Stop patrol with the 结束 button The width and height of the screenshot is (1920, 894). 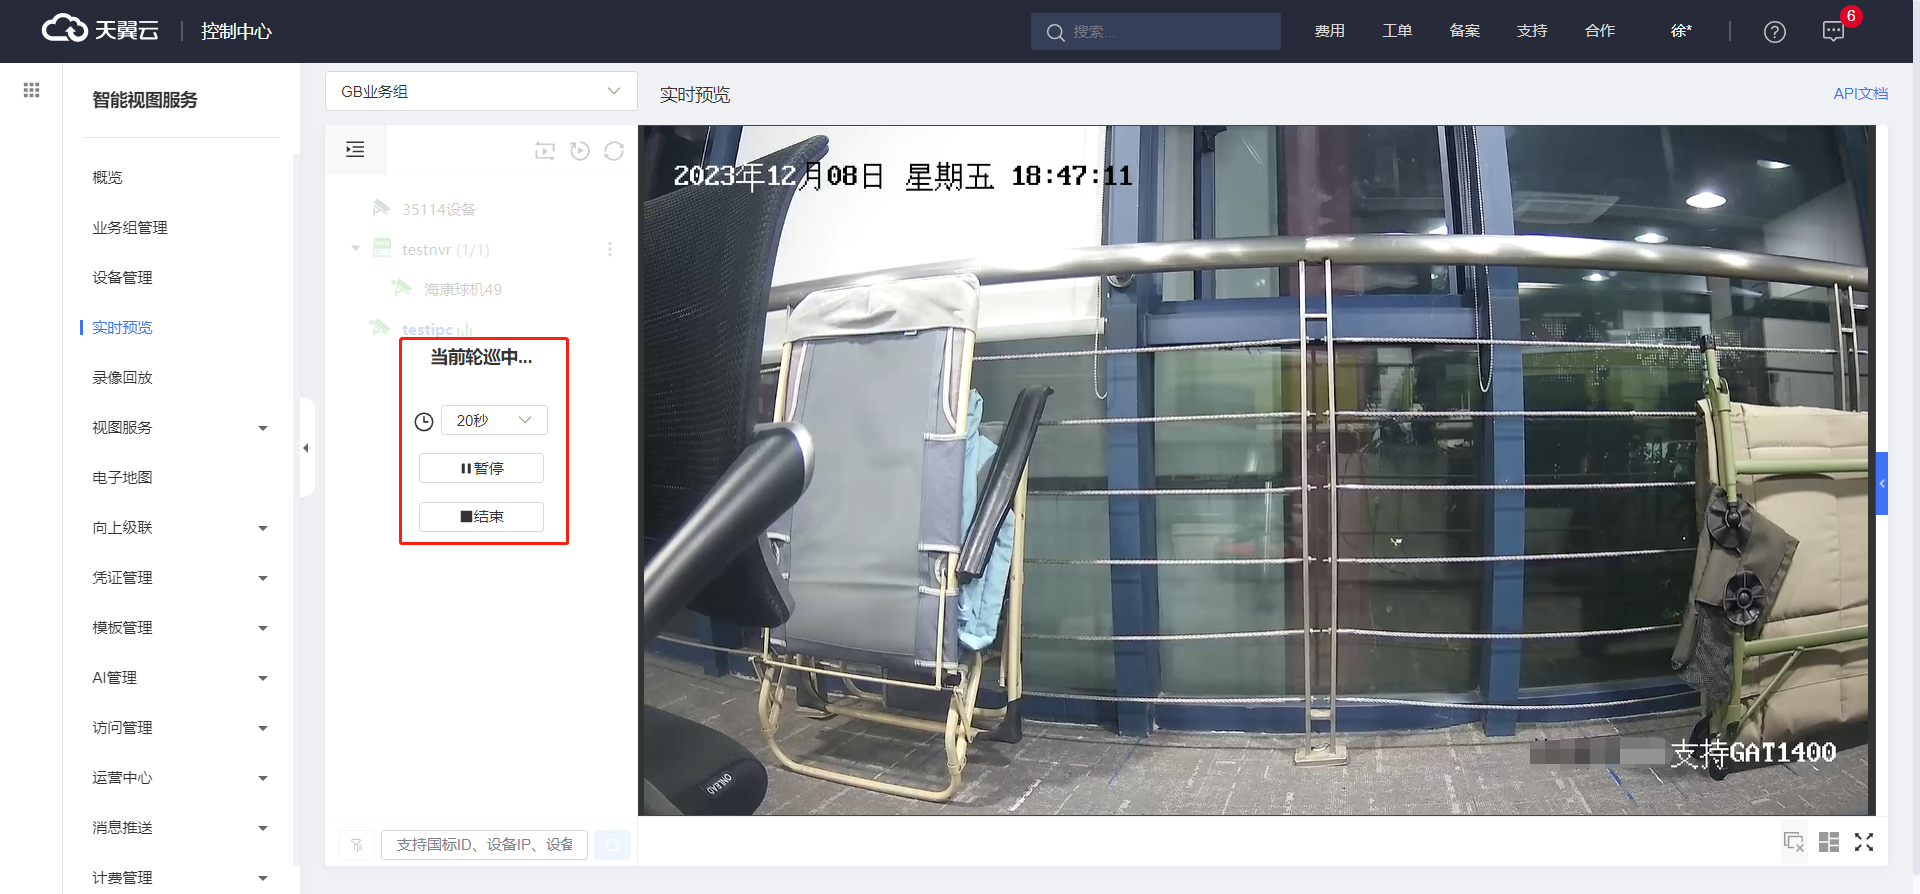(481, 517)
